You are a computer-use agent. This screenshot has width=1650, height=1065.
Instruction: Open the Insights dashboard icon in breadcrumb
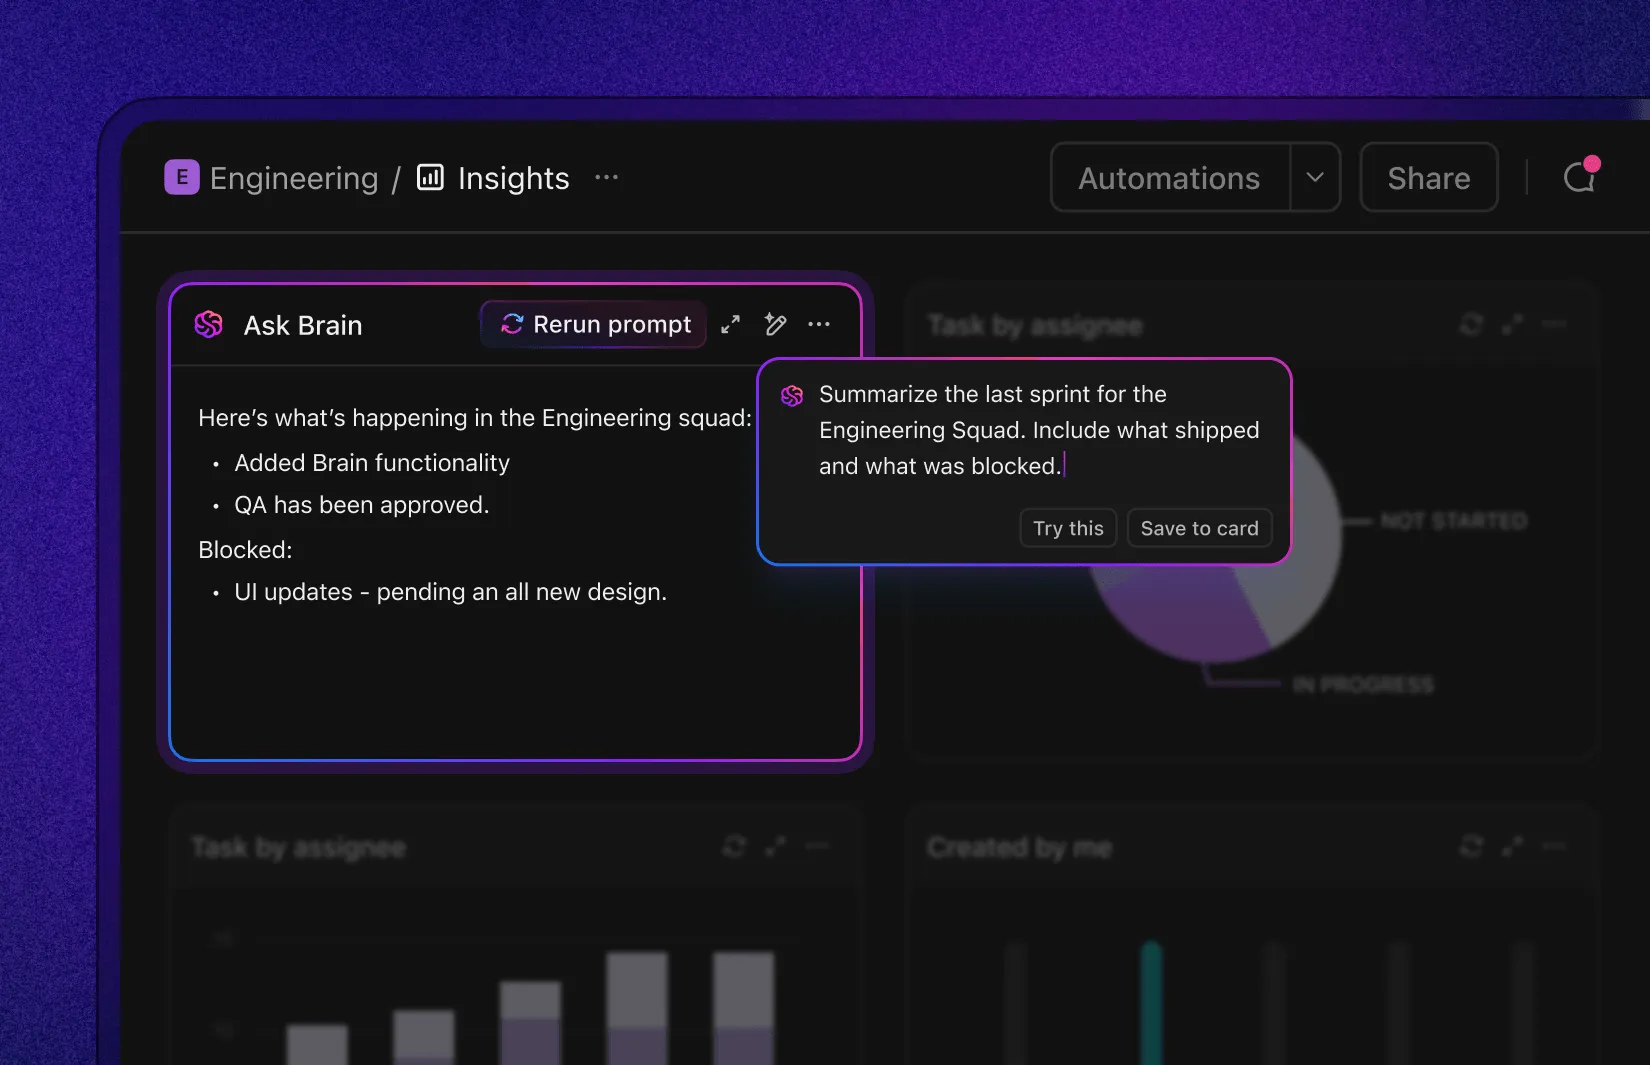[x=430, y=177]
